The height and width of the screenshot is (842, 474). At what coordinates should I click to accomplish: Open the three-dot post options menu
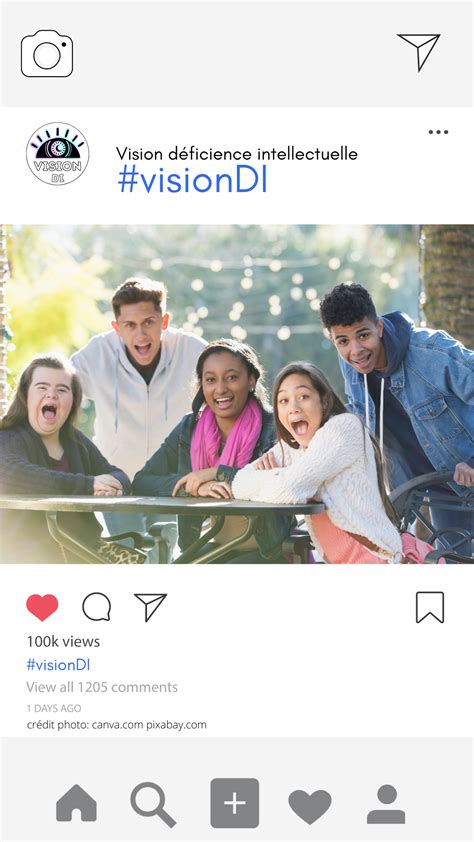[438, 132]
